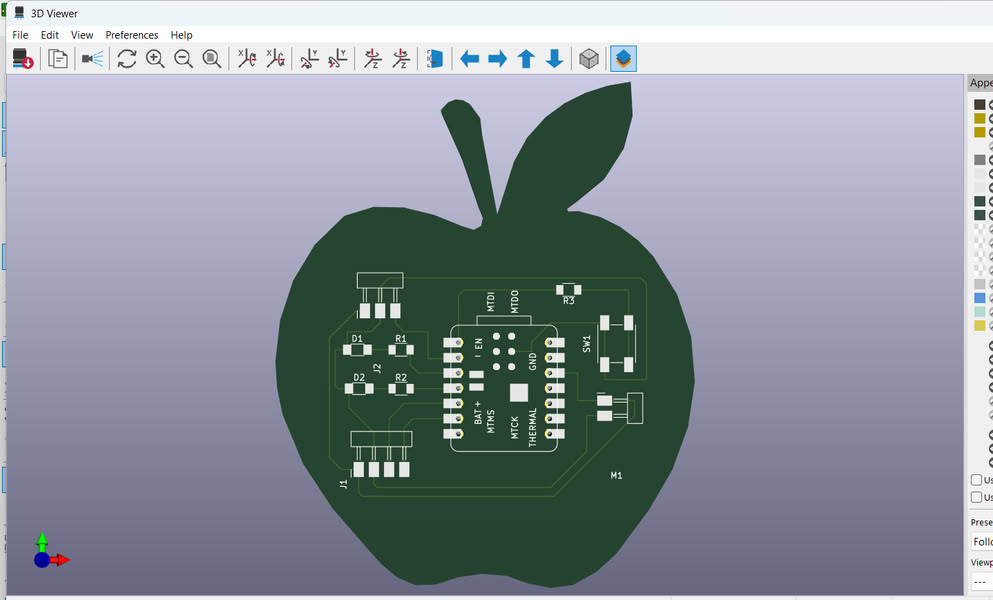Viewport: 993px width, 600px height.
Task: Click the SW1 label on the board
Action: 586,344
